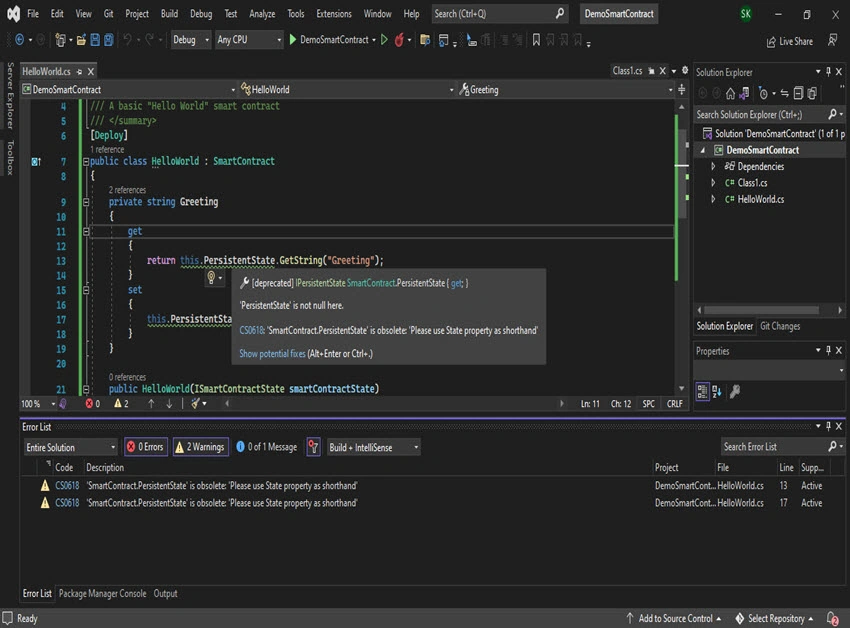Click Start Without Debugging outline play icon
Image resolution: width=850 pixels, height=628 pixels.
(384, 40)
